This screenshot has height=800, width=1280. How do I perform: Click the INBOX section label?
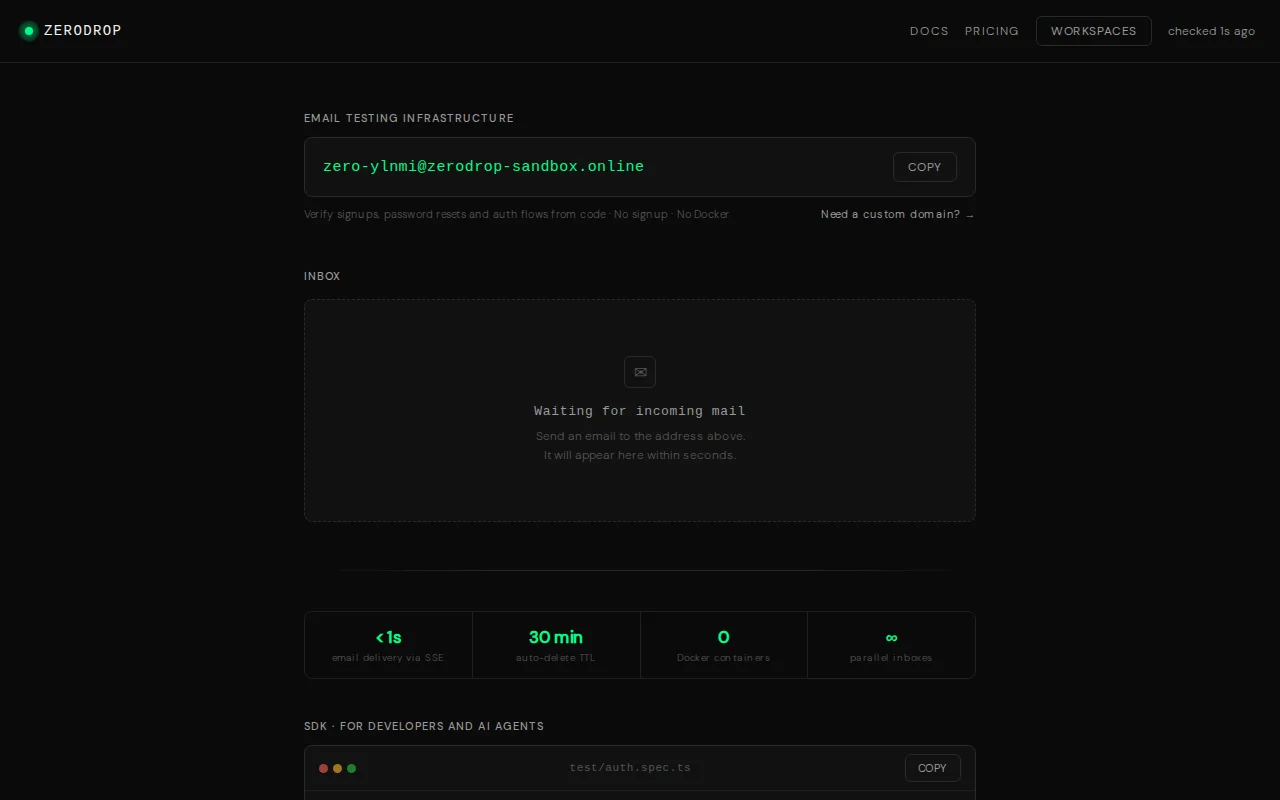322,276
